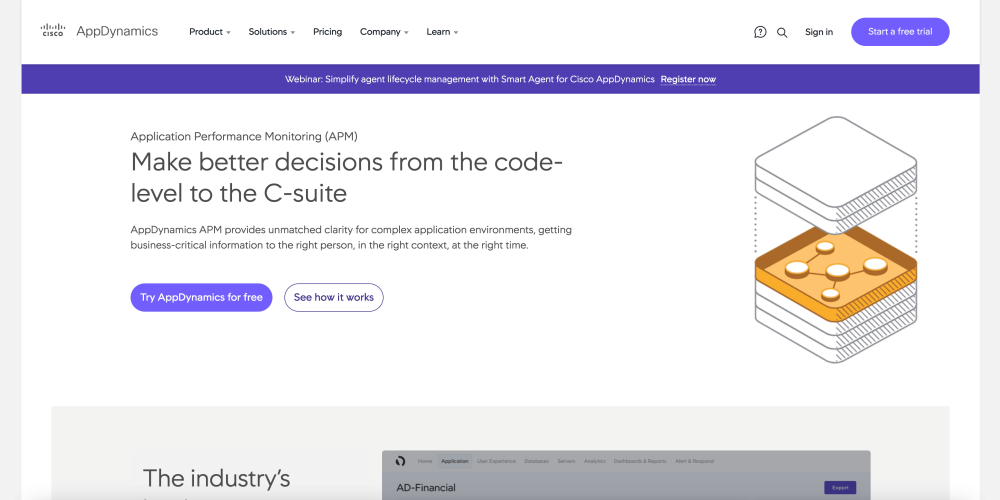The height and width of the screenshot is (500, 1000).
Task: Expand the Solutions dropdown menu
Action: tap(271, 32)
